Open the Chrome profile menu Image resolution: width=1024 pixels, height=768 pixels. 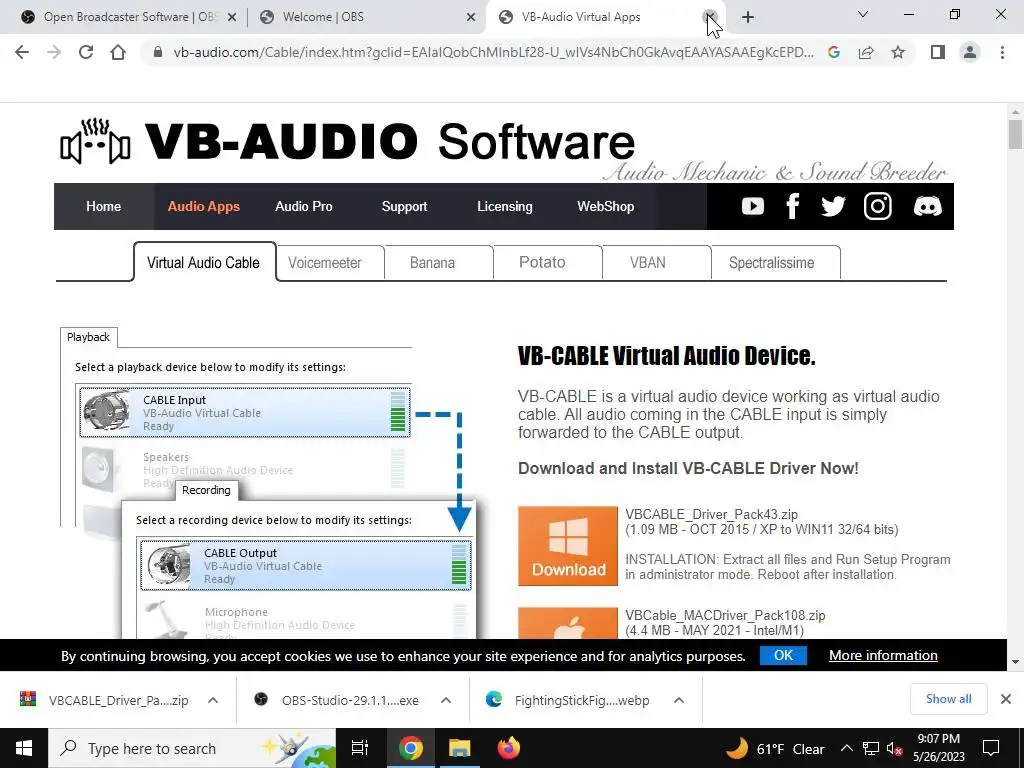tap(970, 52)
